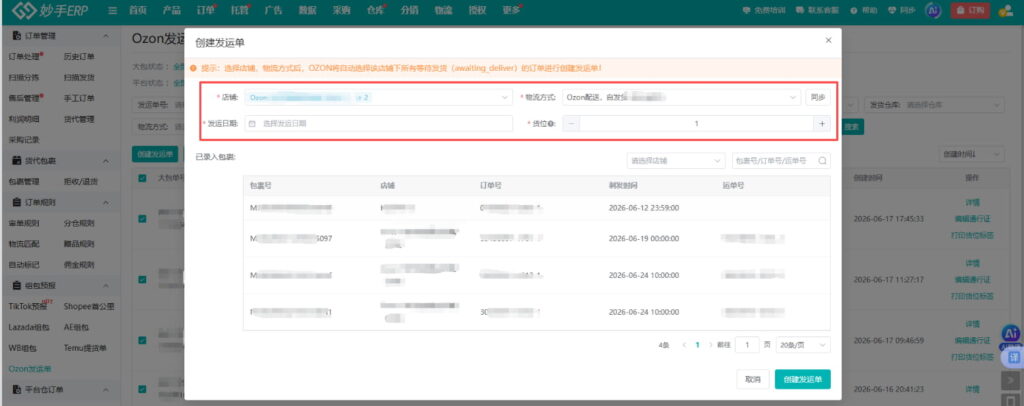Toggle the hamburger menu in the header

tap(112, 10)
